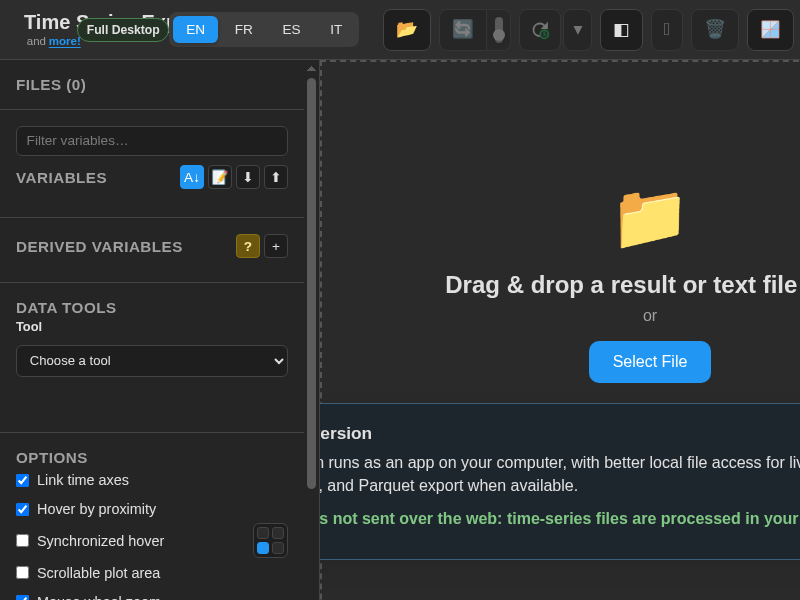The image size is (800, 600).
Task: Switch language to EN
Action: point(195,30)
